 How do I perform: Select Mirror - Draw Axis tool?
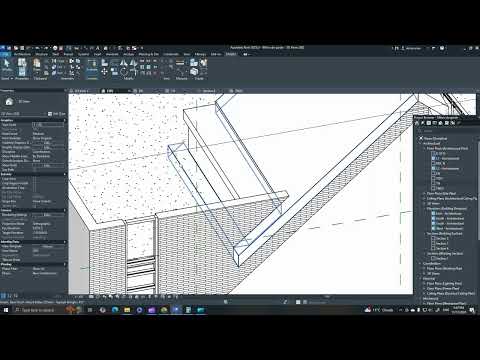point(133,63)
